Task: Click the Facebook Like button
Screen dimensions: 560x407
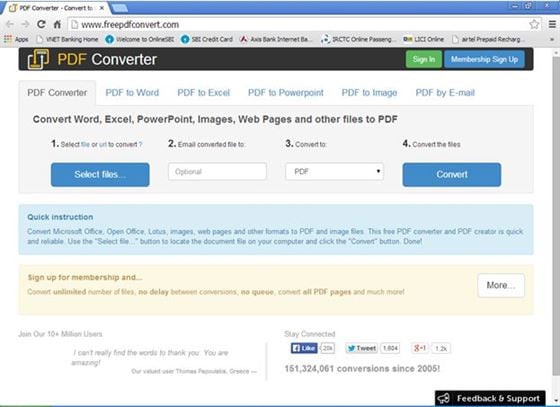Action: (x=304, y=348)
